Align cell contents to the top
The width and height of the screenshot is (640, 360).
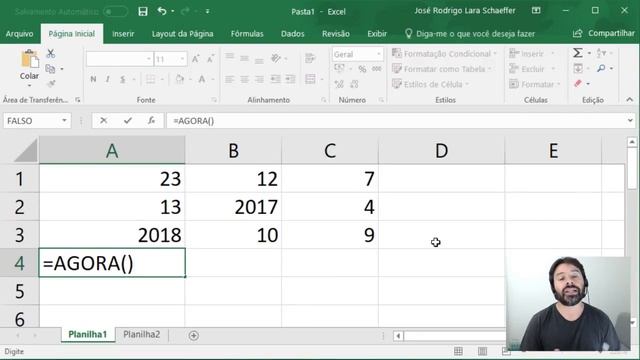230,58
